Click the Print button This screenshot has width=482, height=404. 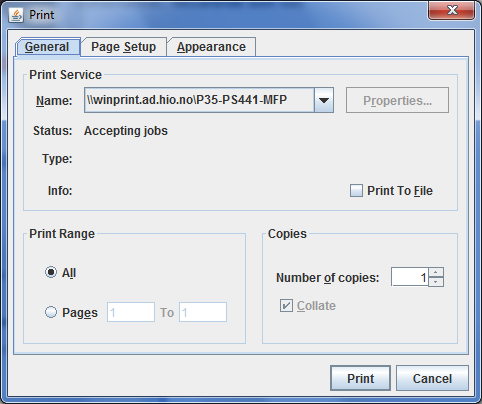coord(360,378)
